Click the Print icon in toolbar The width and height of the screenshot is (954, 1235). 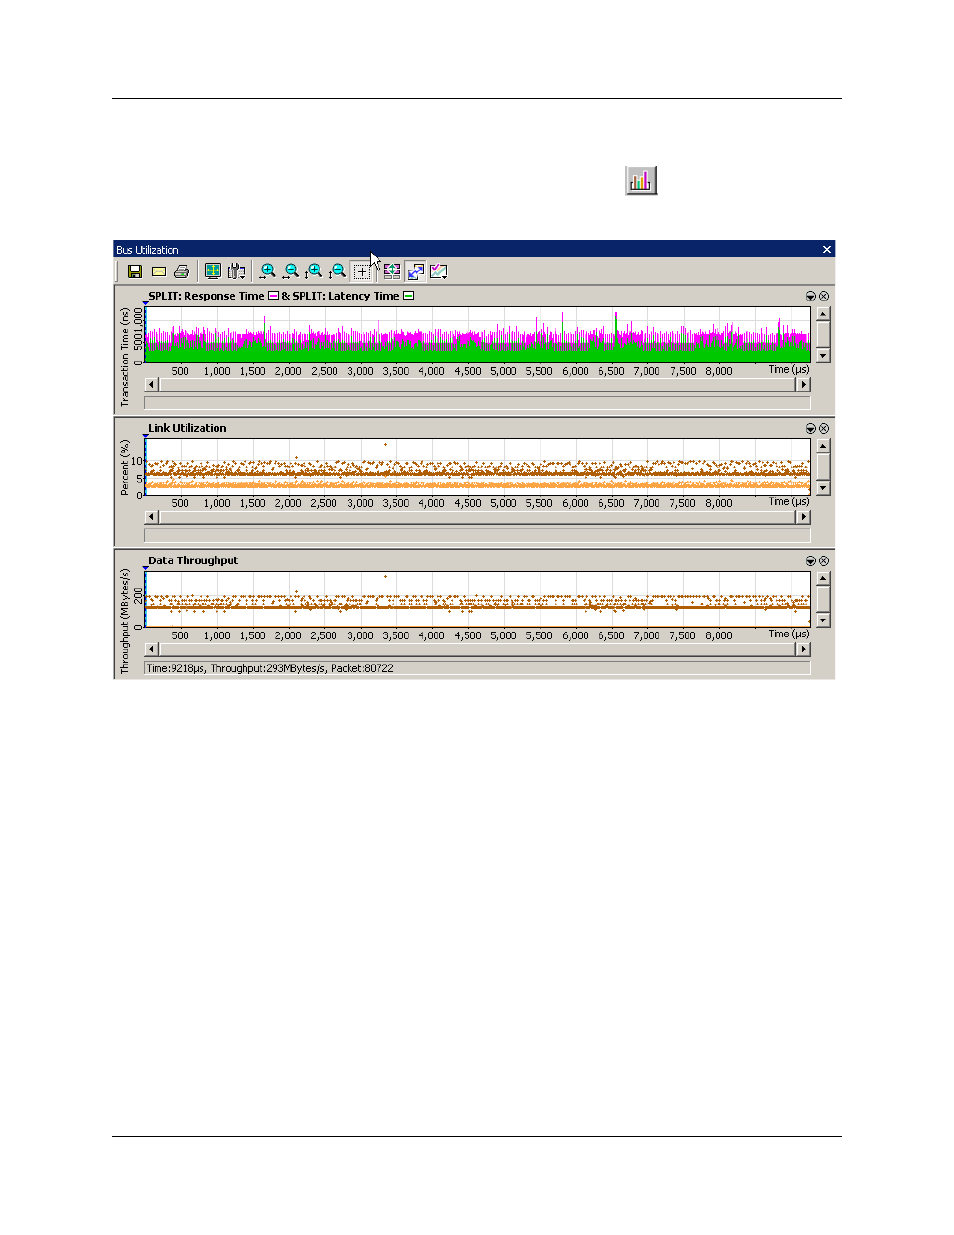(181, 271)
